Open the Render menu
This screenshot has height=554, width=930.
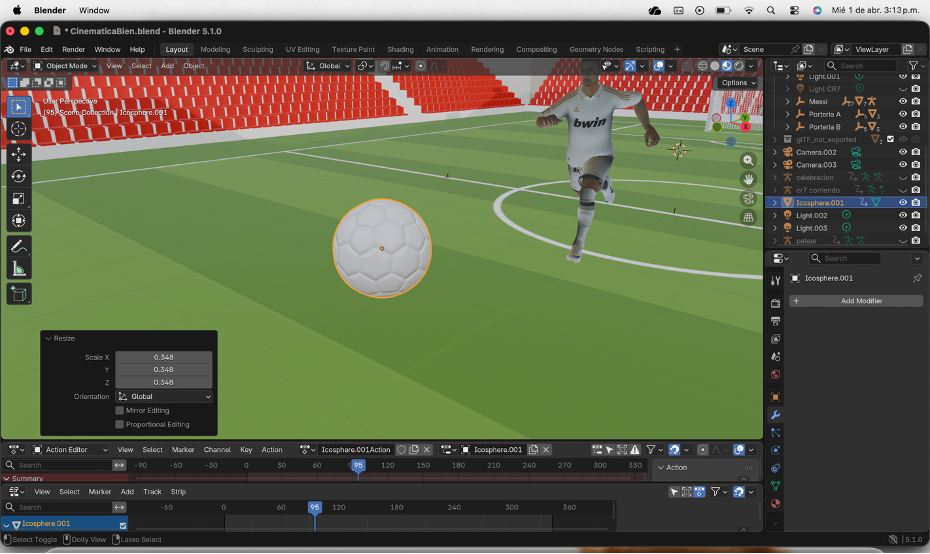74,49
